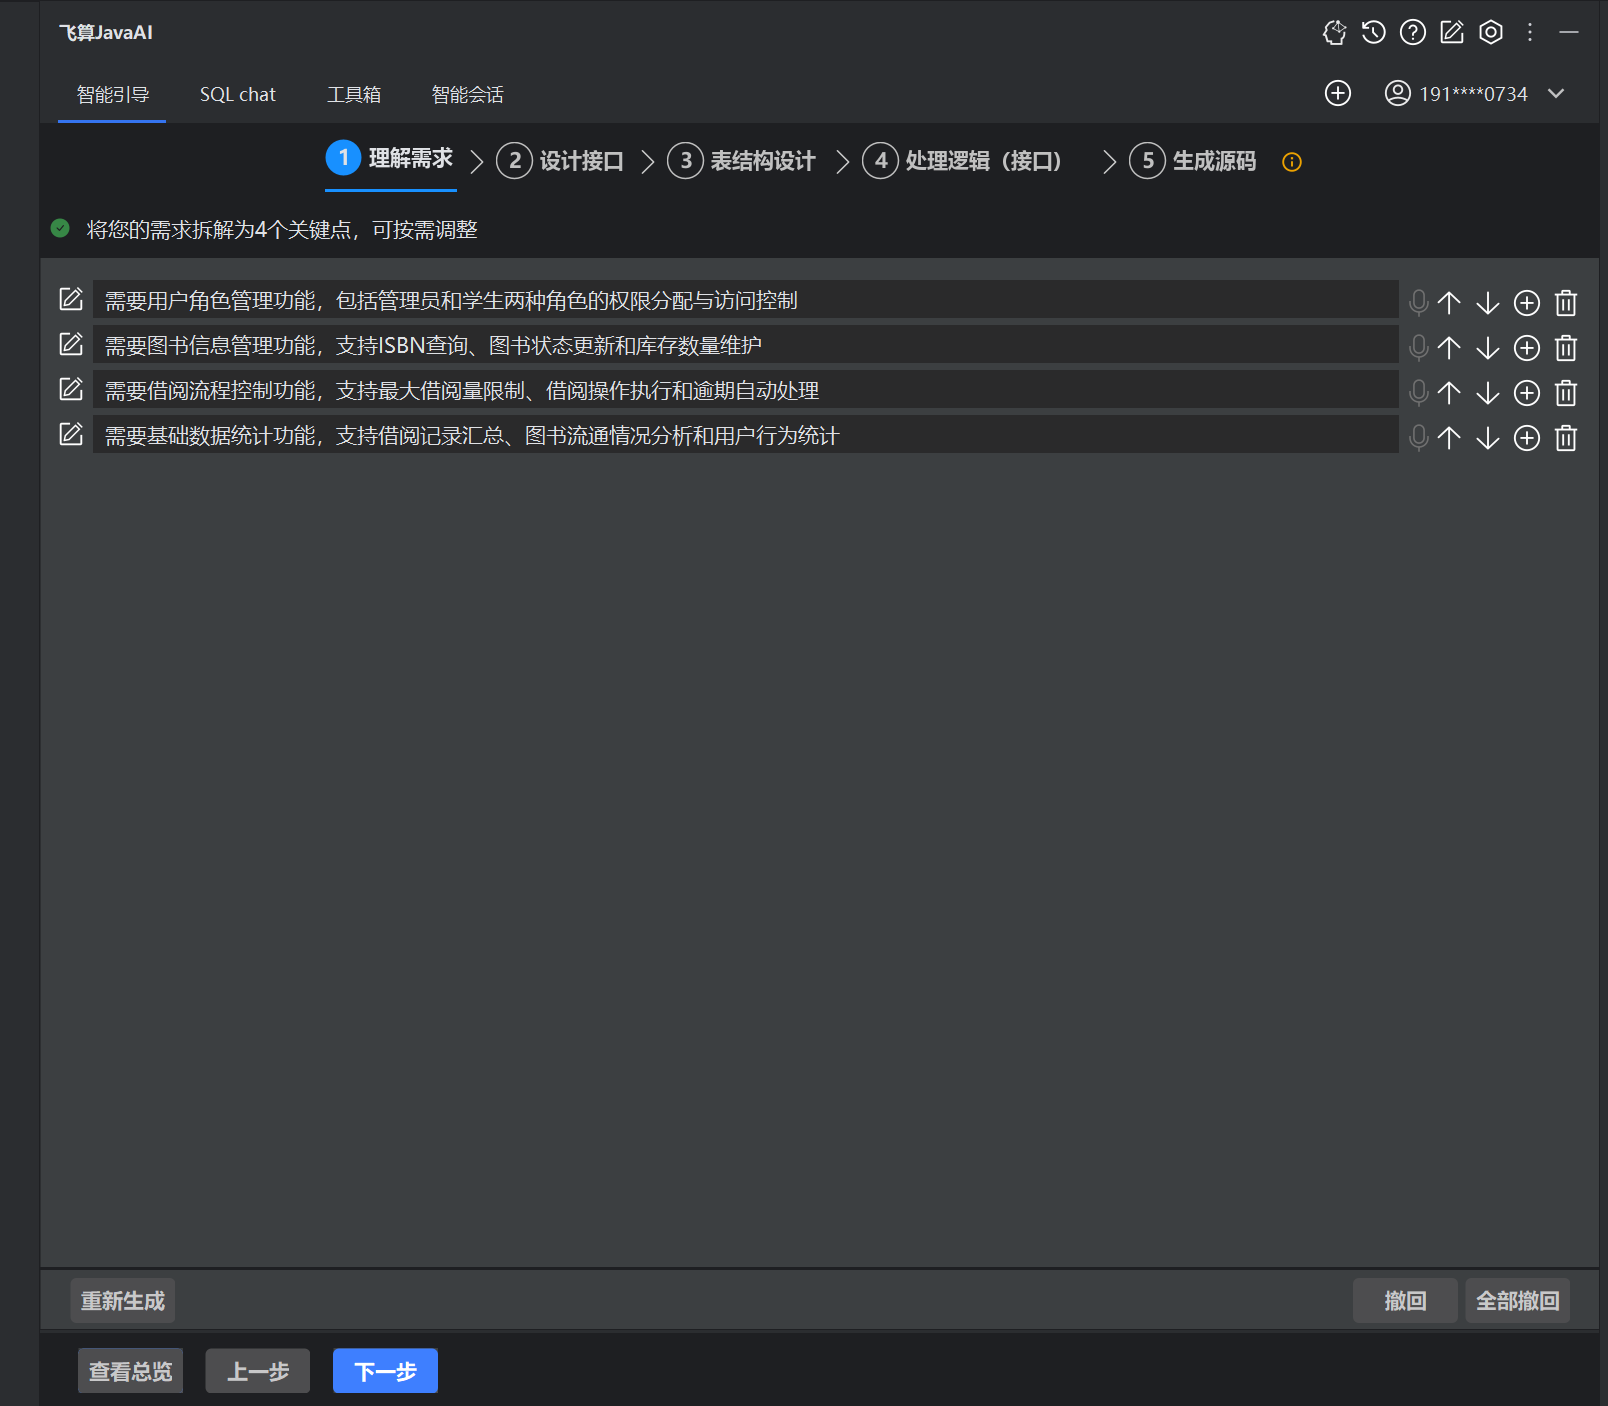This screenshot has width=1608, height=1406.
Task: Delete the first requirement about user roles
Action: 1565,302
